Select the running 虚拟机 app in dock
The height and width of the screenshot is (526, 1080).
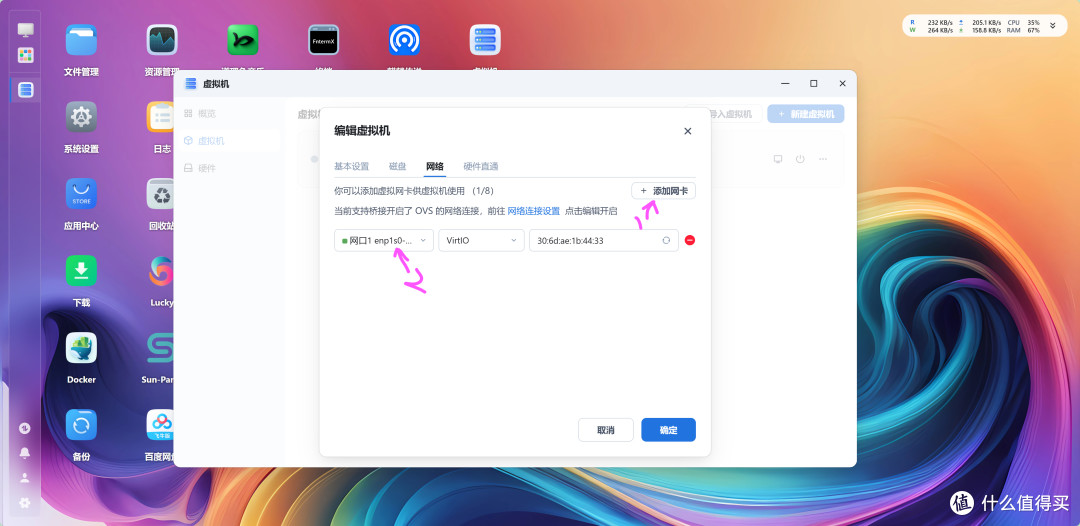(x=25, y=90)
